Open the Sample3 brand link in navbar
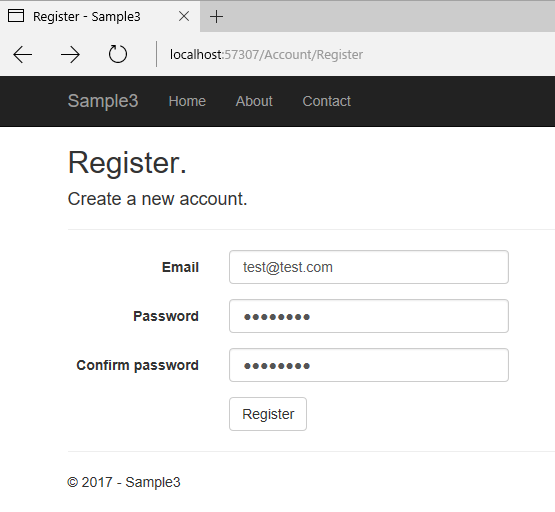555x512 pixels. tap(103, 101)
